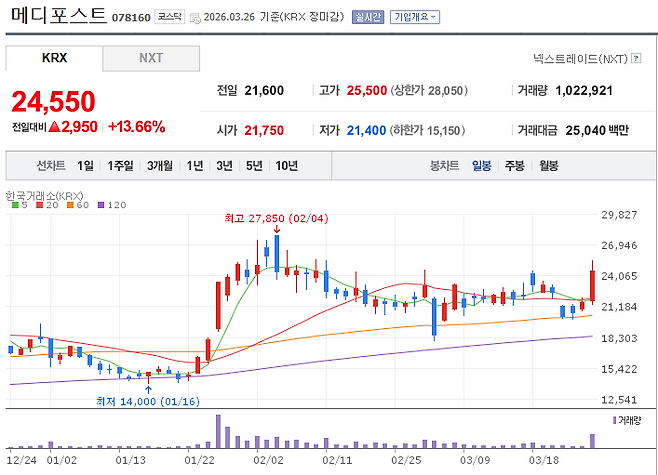Click the purple 120-day moving average legend swatch

click(x=101, y=205)
